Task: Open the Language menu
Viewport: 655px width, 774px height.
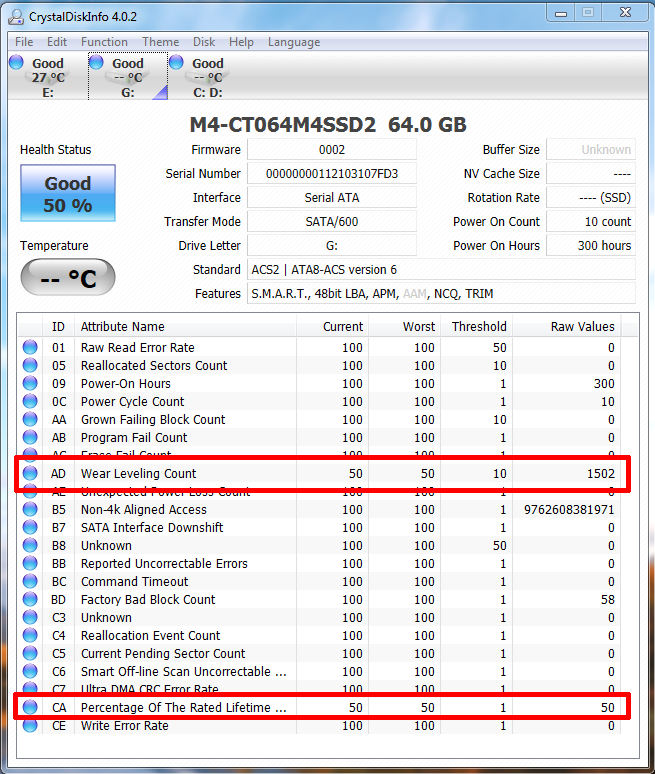Action: [294, 42]
